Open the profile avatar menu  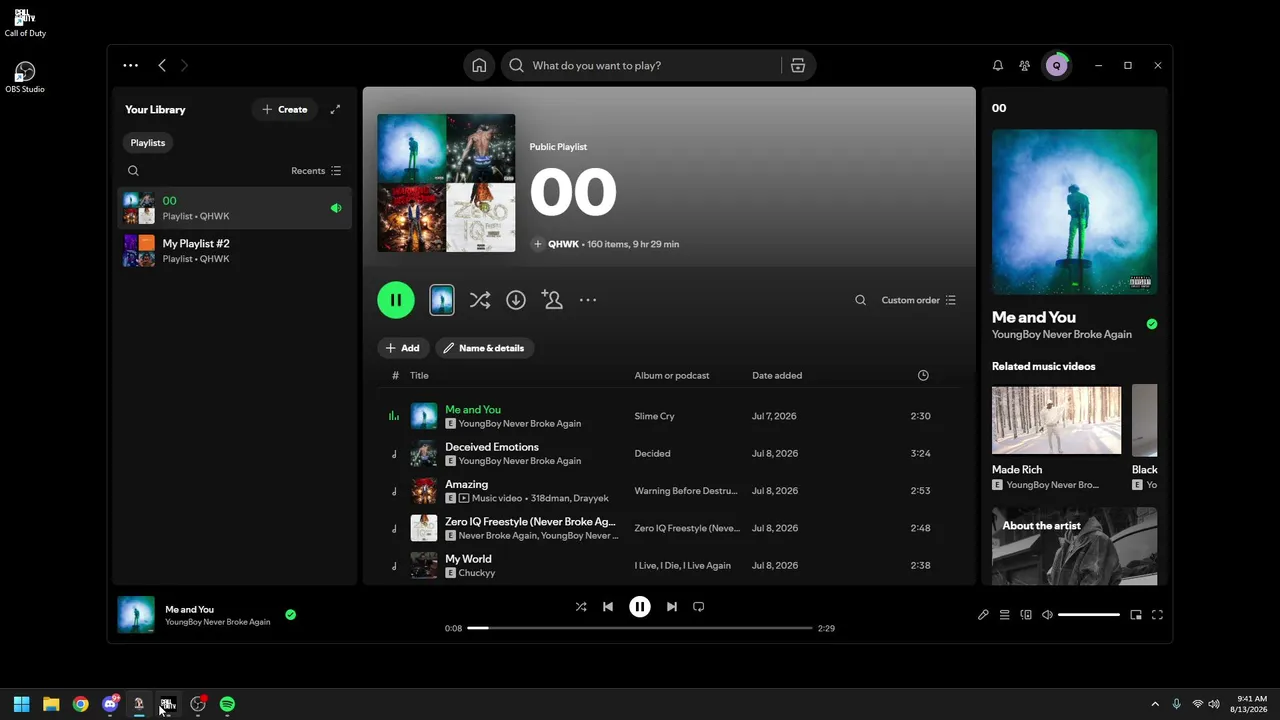[x=1056, y=65]
